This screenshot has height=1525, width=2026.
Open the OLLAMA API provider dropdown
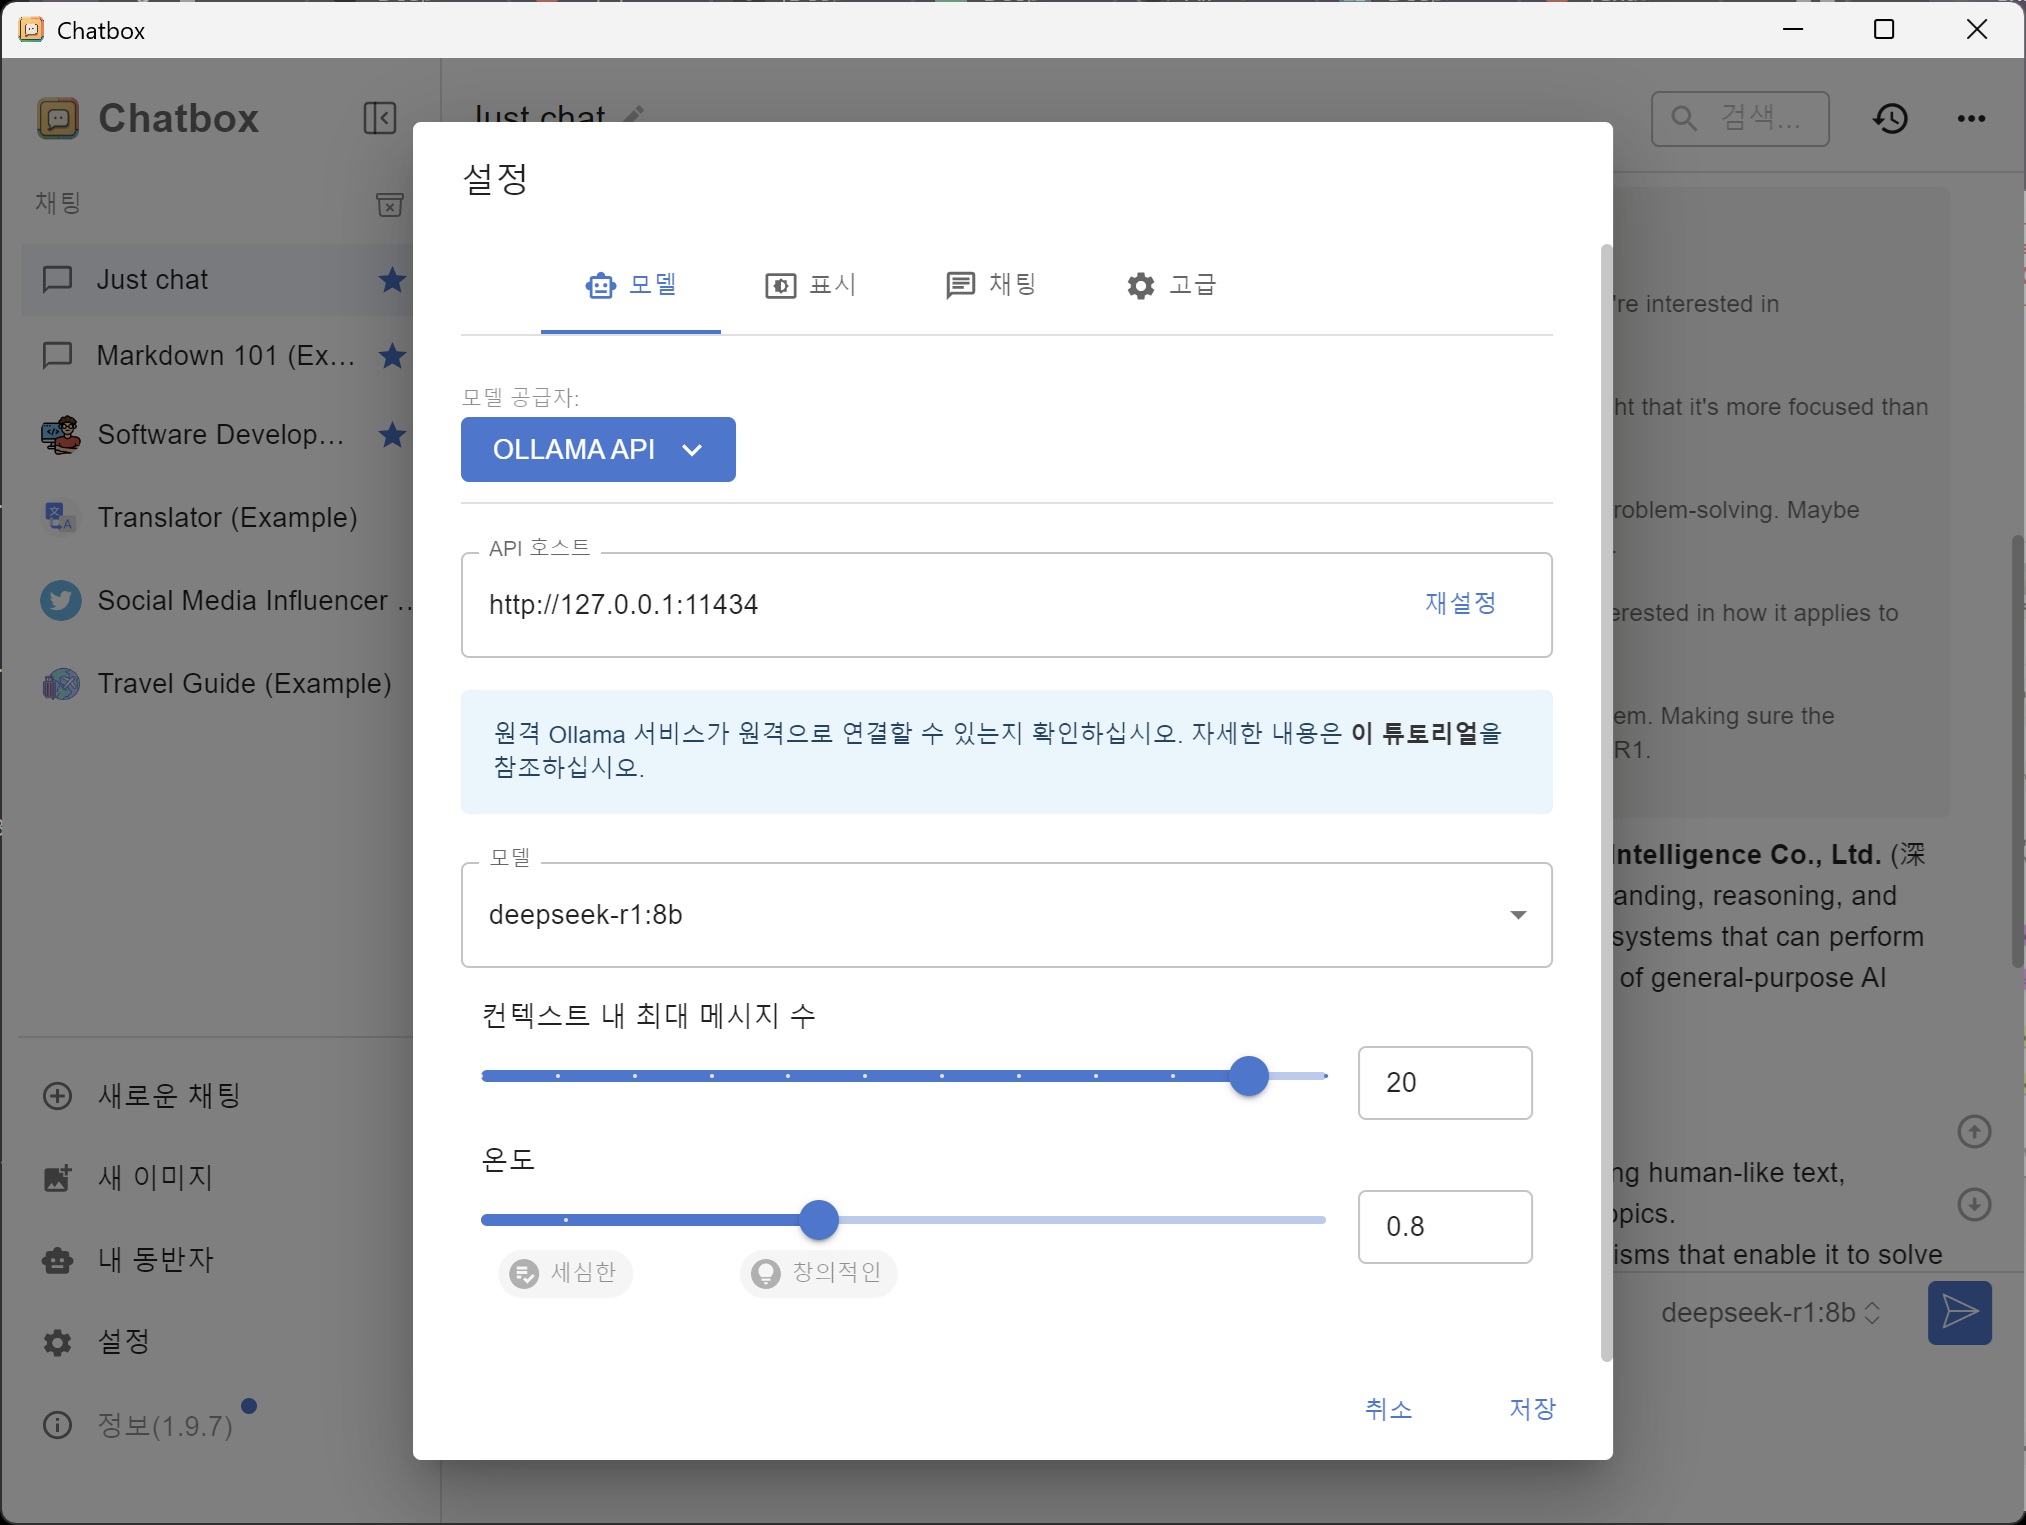(598, 450)
